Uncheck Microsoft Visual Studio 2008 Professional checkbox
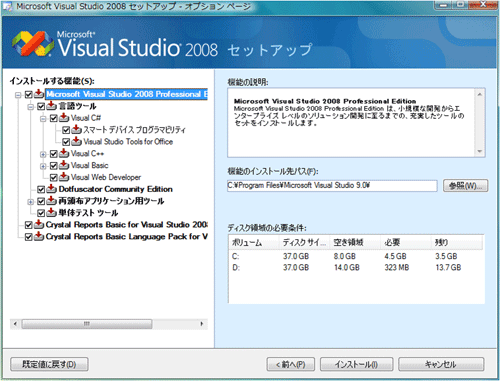 29,95
